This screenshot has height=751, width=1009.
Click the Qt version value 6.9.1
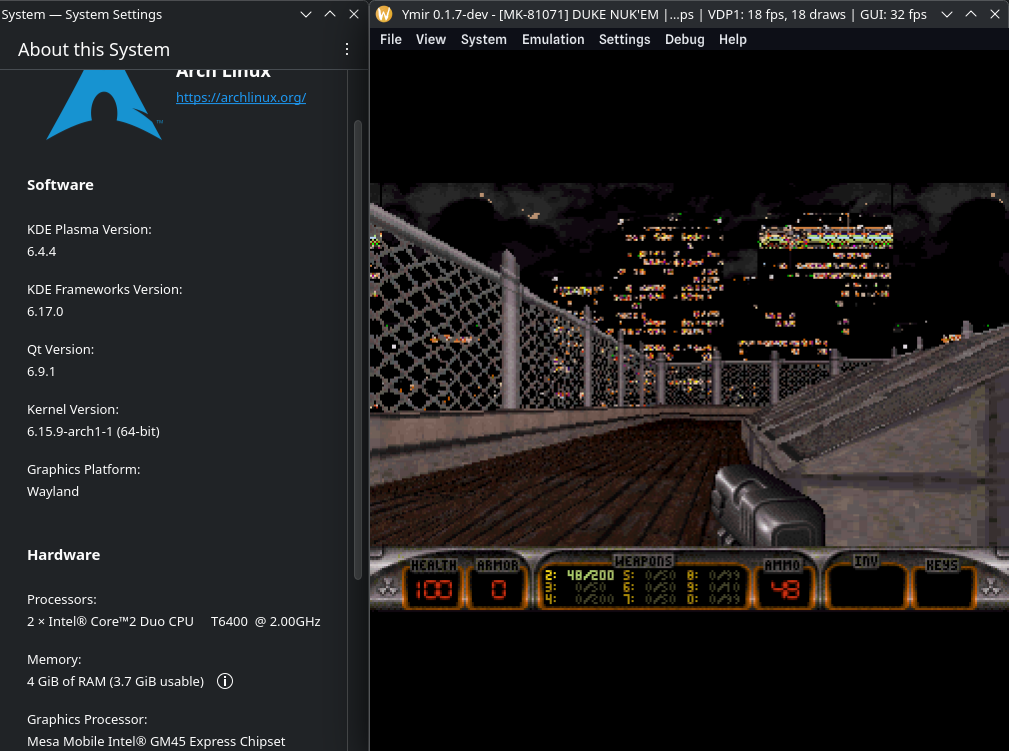[x=41, y=371]
